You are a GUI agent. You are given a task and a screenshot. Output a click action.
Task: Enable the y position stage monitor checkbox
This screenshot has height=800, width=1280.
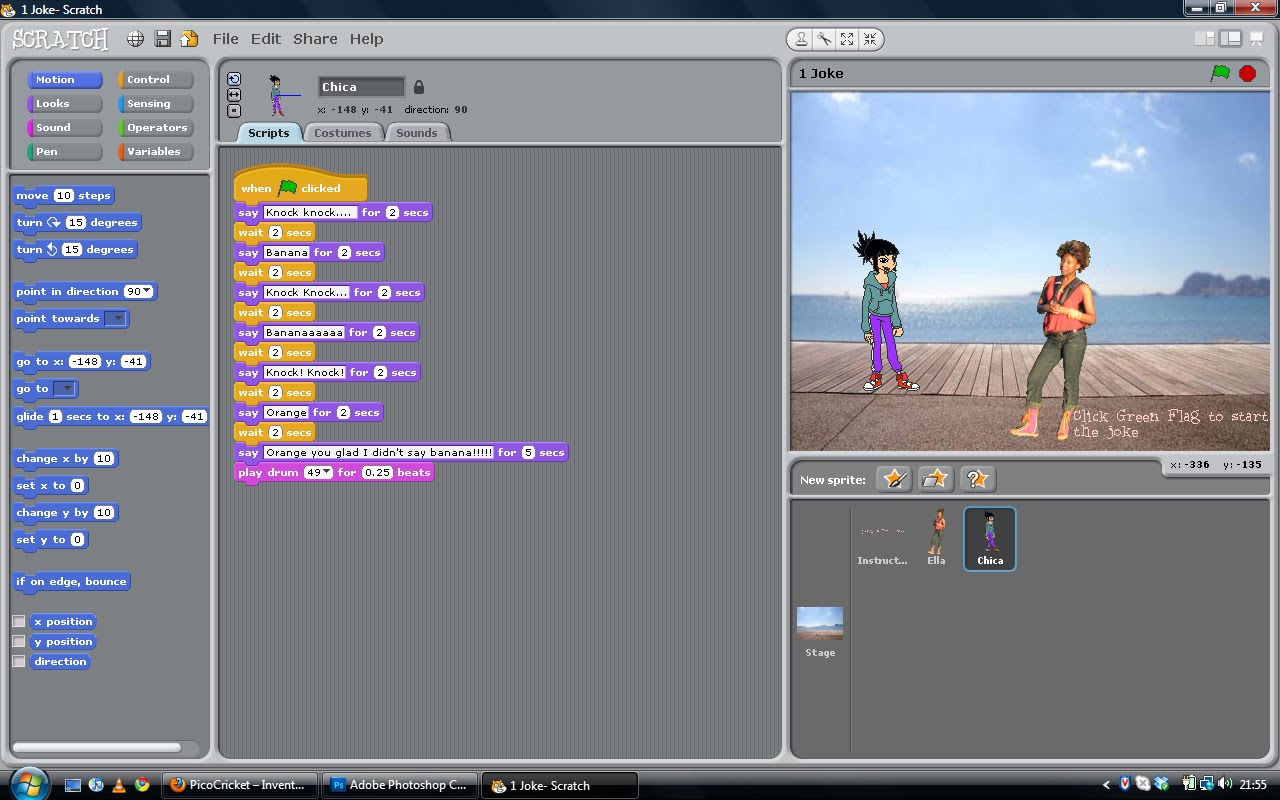click(x=18, y=642)
